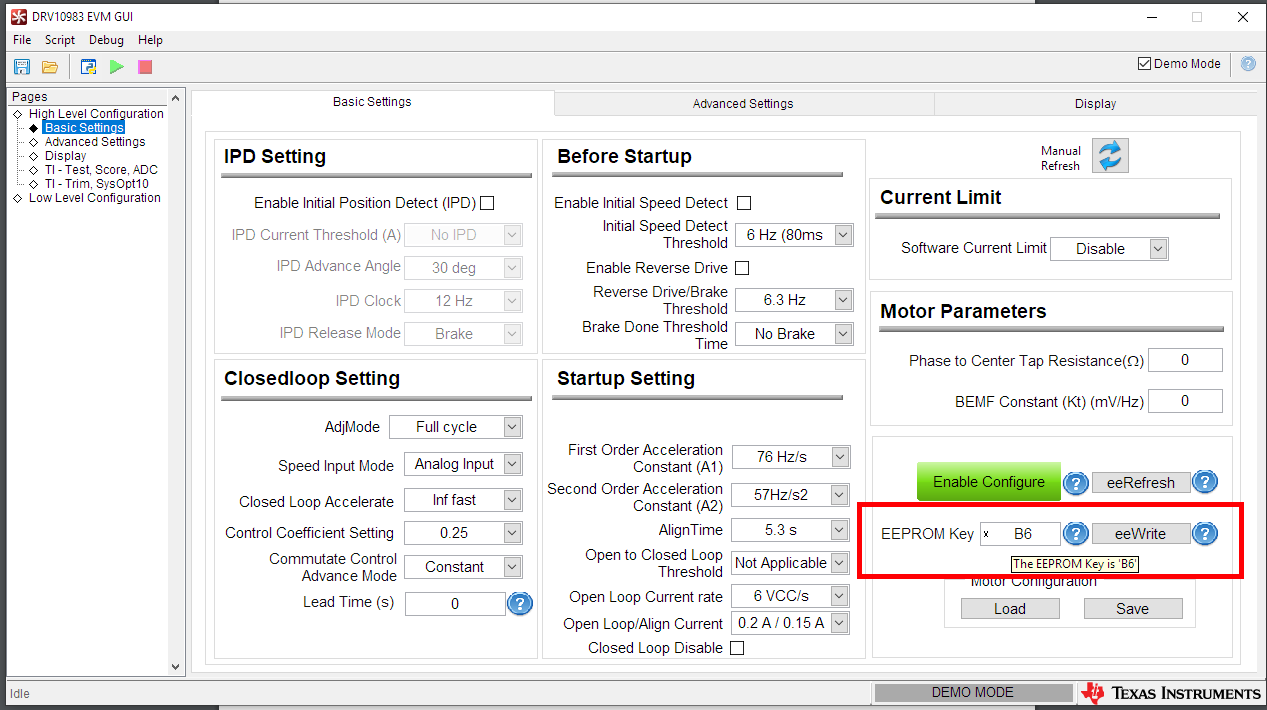
Task: Tick the Closed Loop Disable checkbox
Action: (x=737, y=648)
